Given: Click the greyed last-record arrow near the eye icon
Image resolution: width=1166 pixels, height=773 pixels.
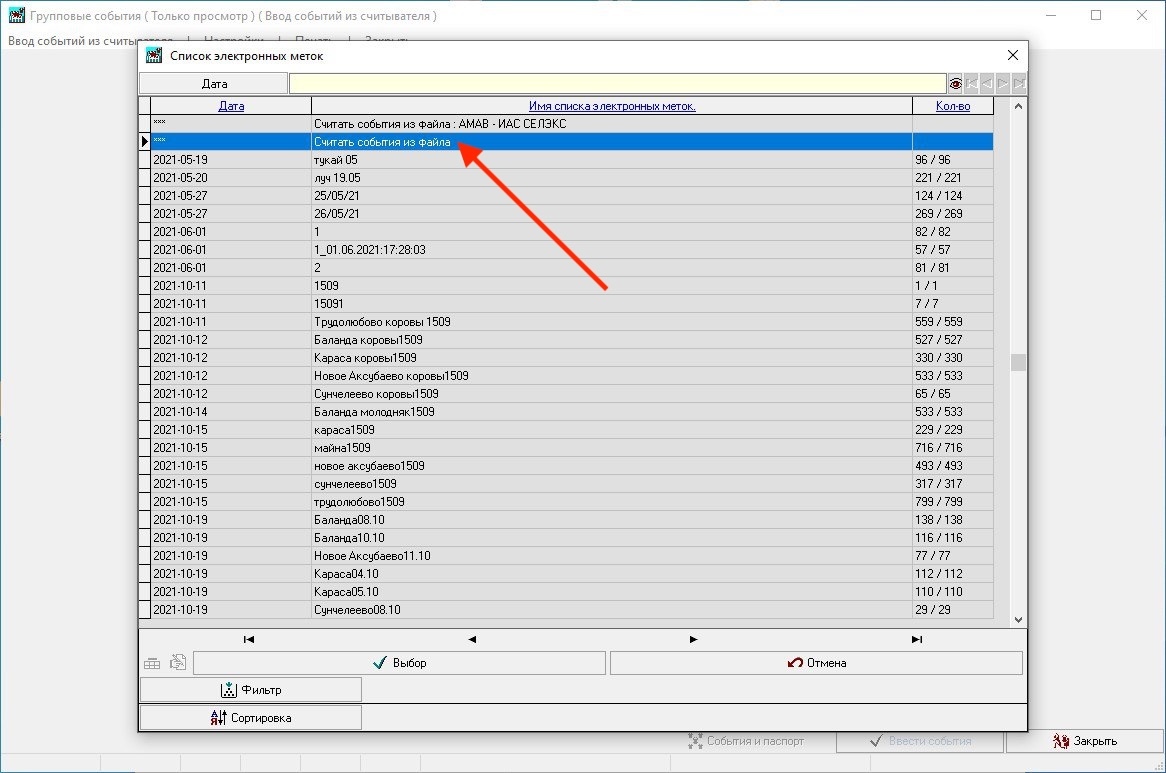Looking at the screenshot, I should click(x=1019, y=83).
